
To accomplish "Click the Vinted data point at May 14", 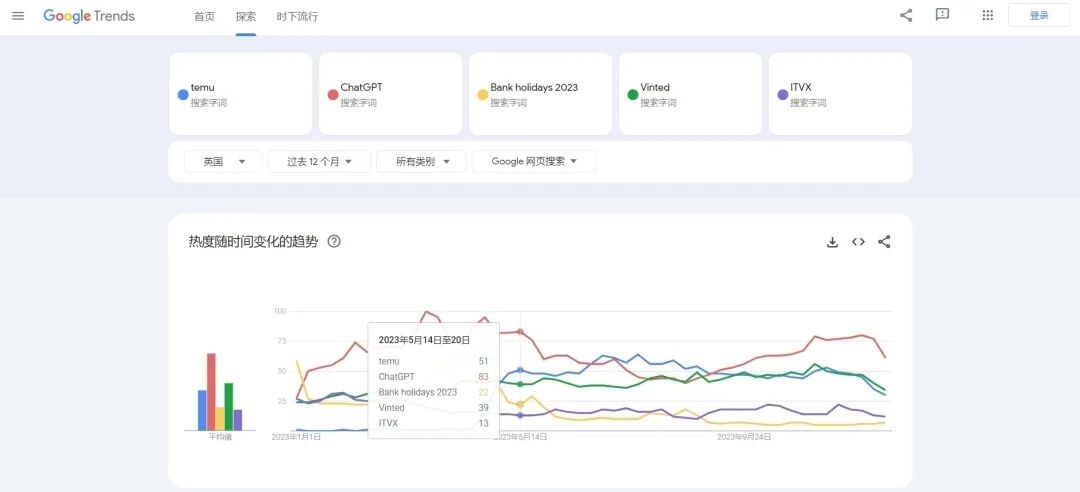I will 520,384.
